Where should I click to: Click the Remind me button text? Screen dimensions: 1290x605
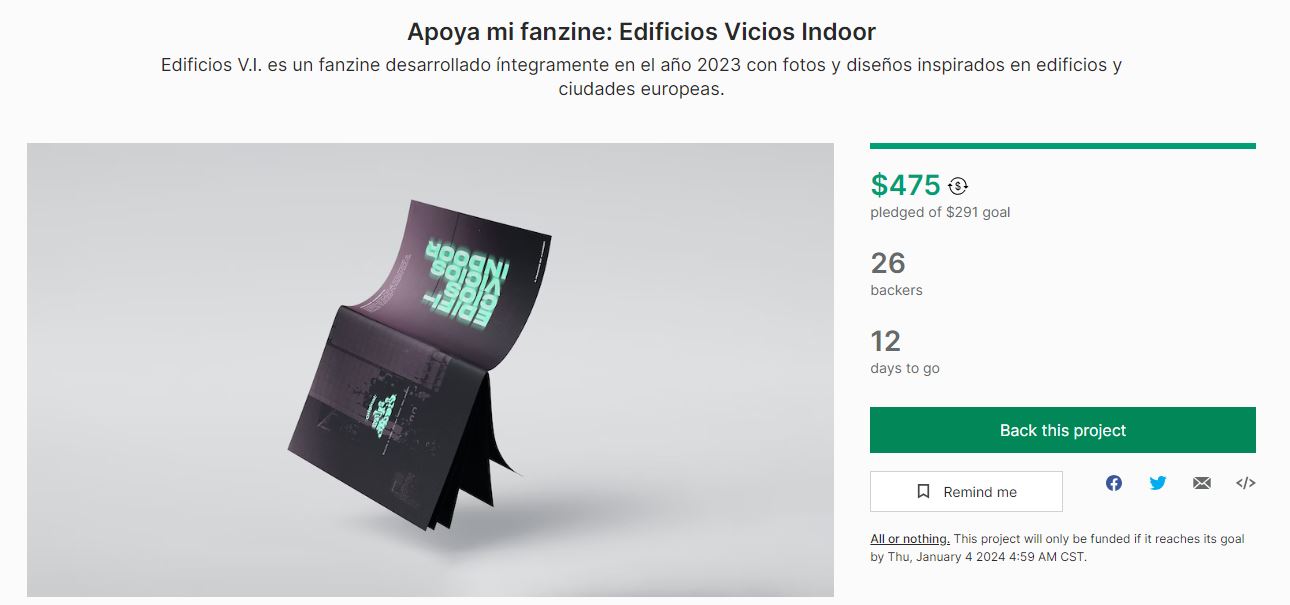(980, 492)
